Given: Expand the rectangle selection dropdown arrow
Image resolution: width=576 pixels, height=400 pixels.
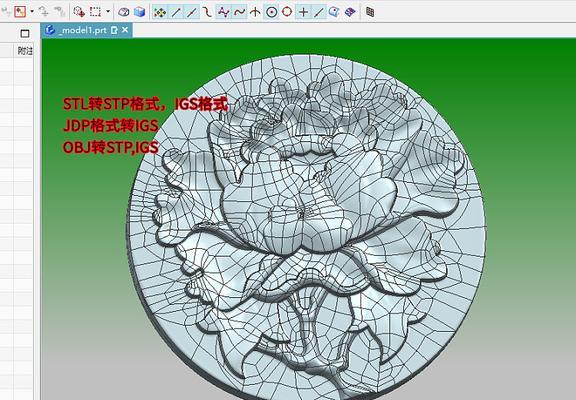Looking at the screenshot, I should click(108, 12).
